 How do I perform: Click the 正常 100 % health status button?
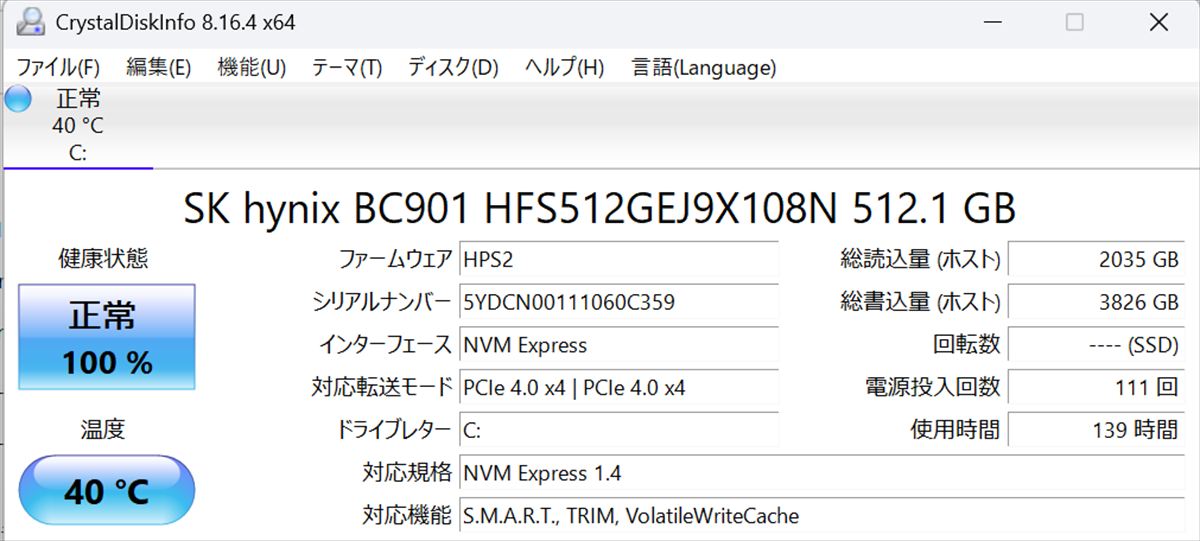point(107,337)
